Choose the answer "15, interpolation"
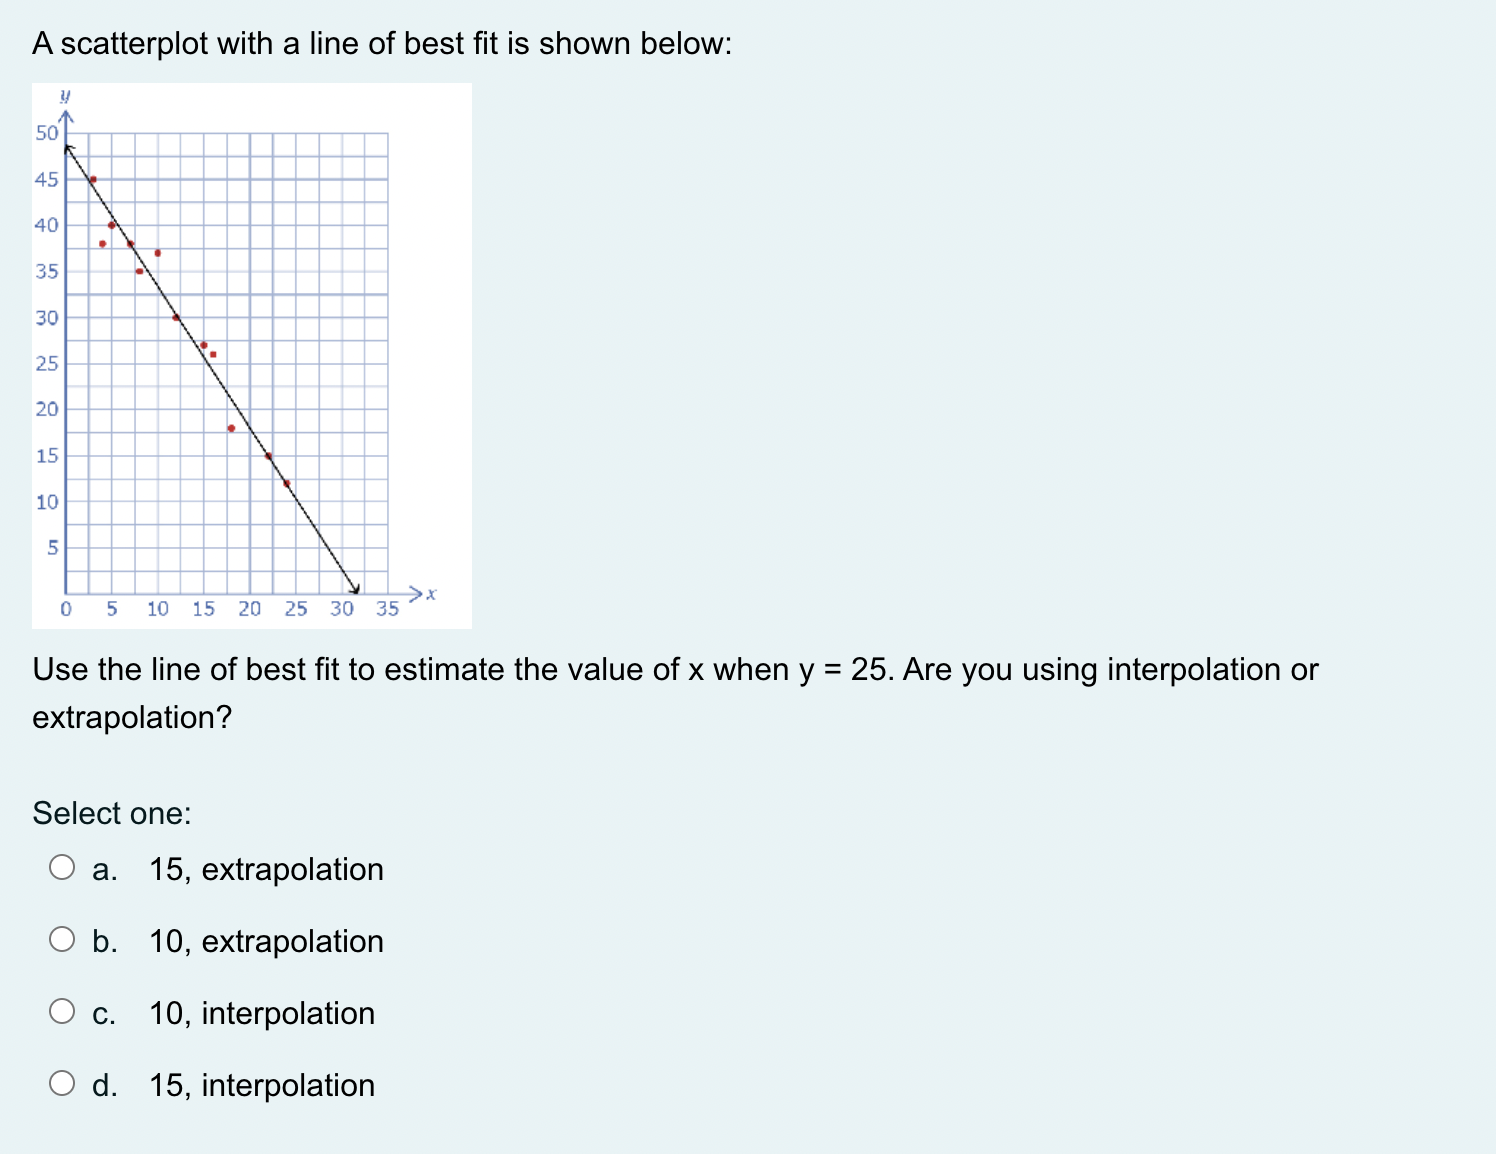Viewport: 1496px width, 1154px height. click(x=261, y=1086)
